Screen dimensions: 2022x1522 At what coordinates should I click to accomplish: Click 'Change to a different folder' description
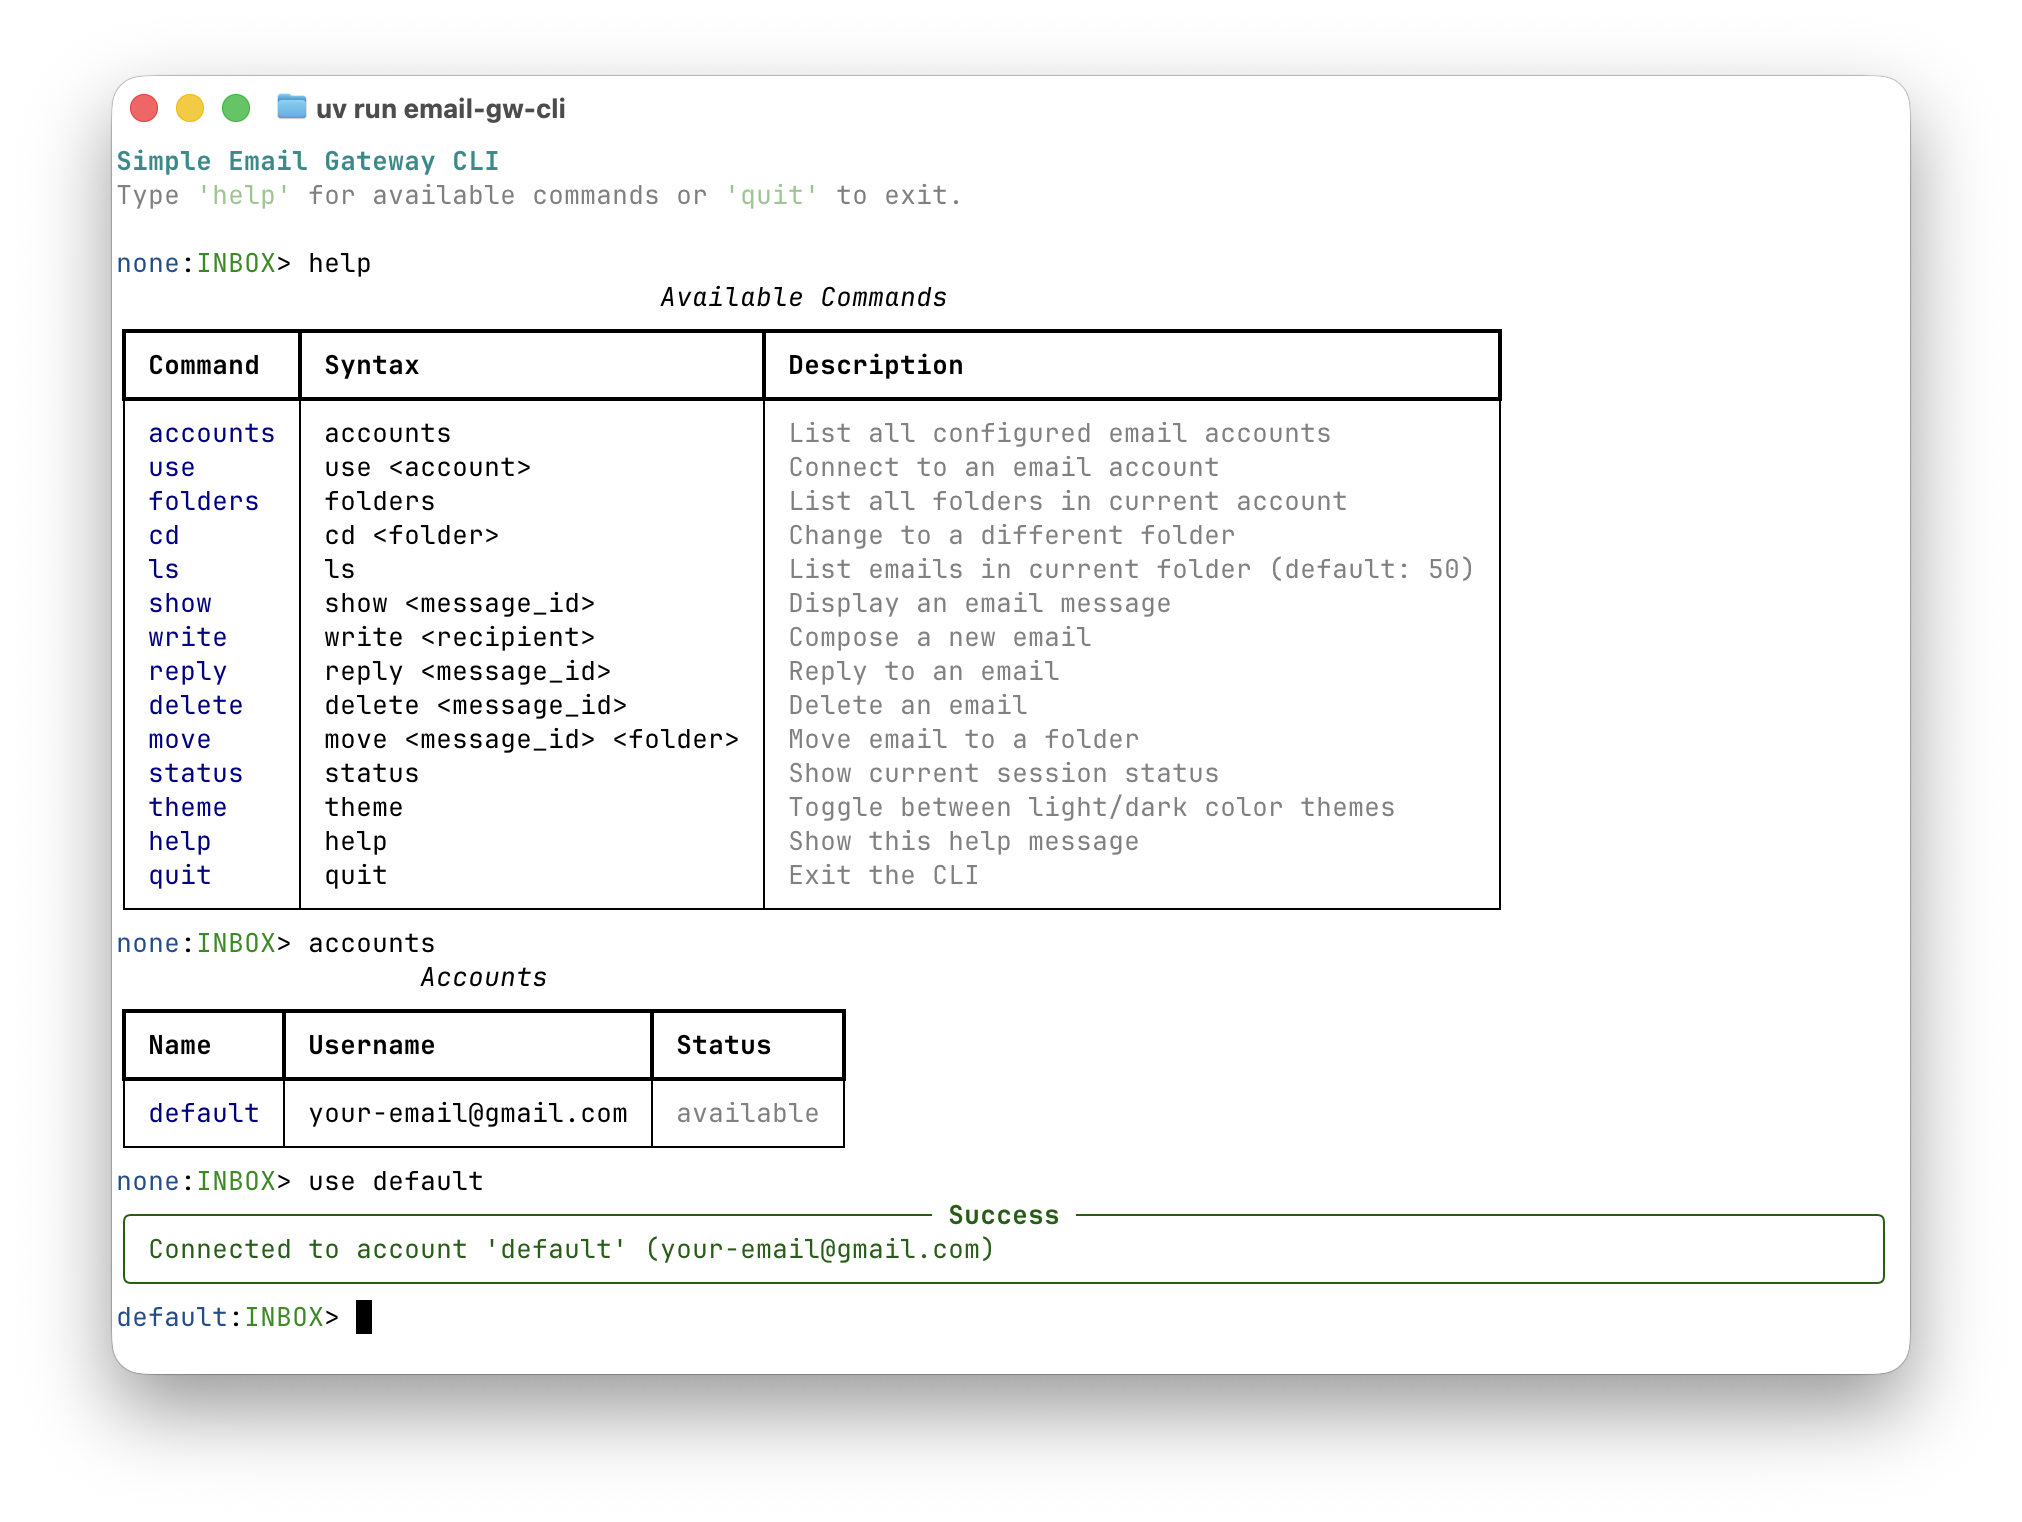point(1012,535)
